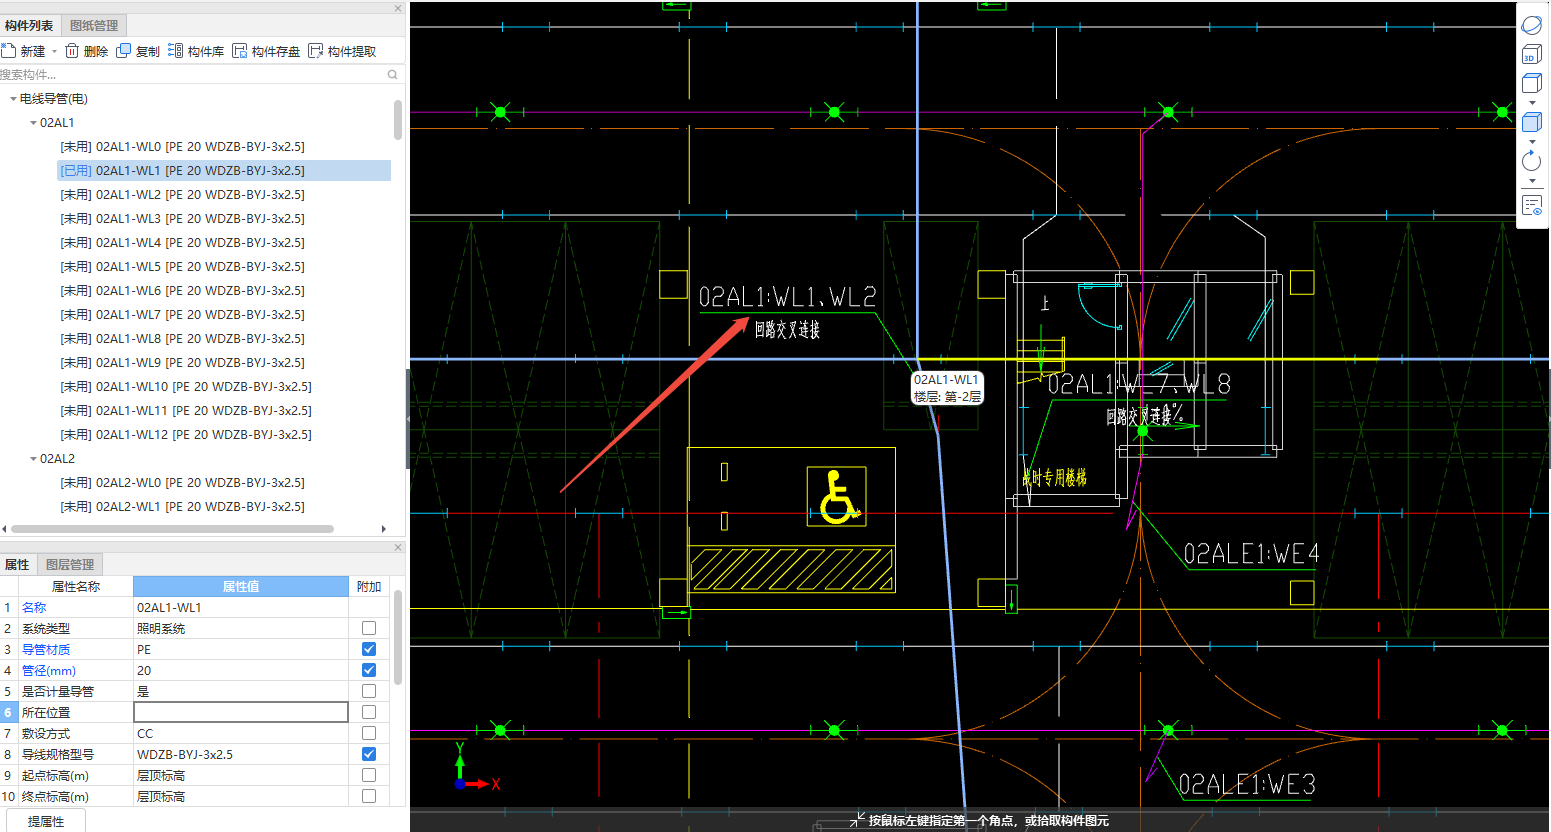Open dropdown arrow next to 新建
The width and height of the screenshot is (1551, 832).
[54, 51]
